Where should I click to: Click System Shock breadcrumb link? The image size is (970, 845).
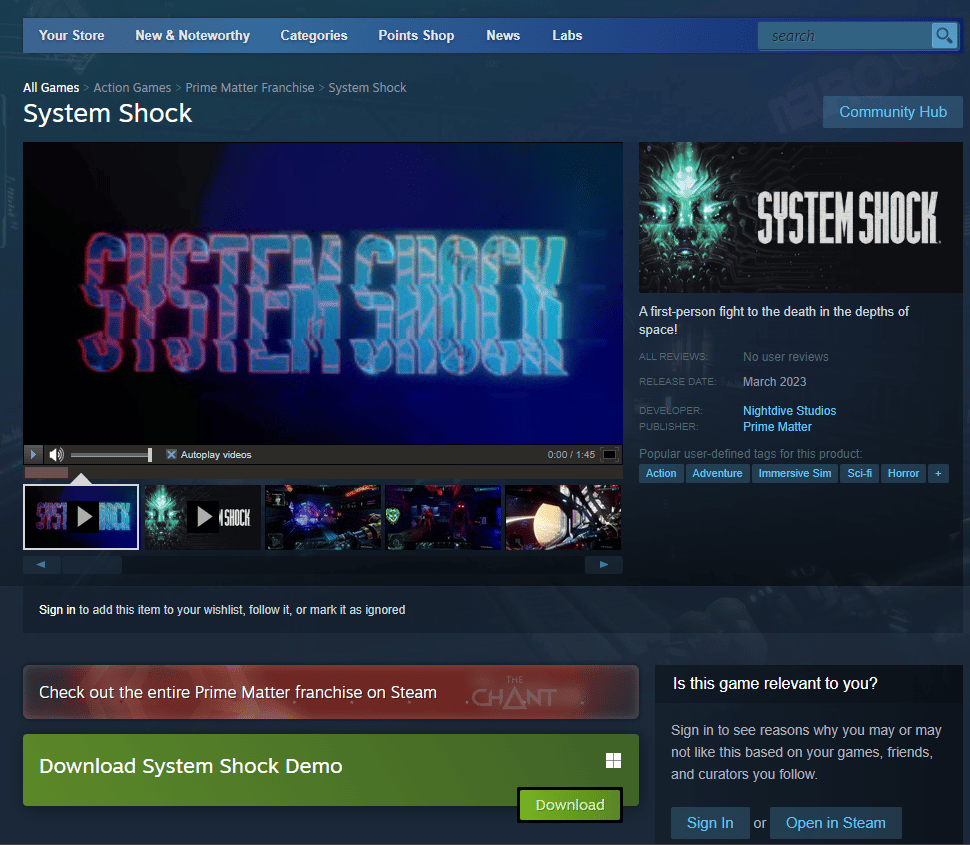tap(367, 88)
